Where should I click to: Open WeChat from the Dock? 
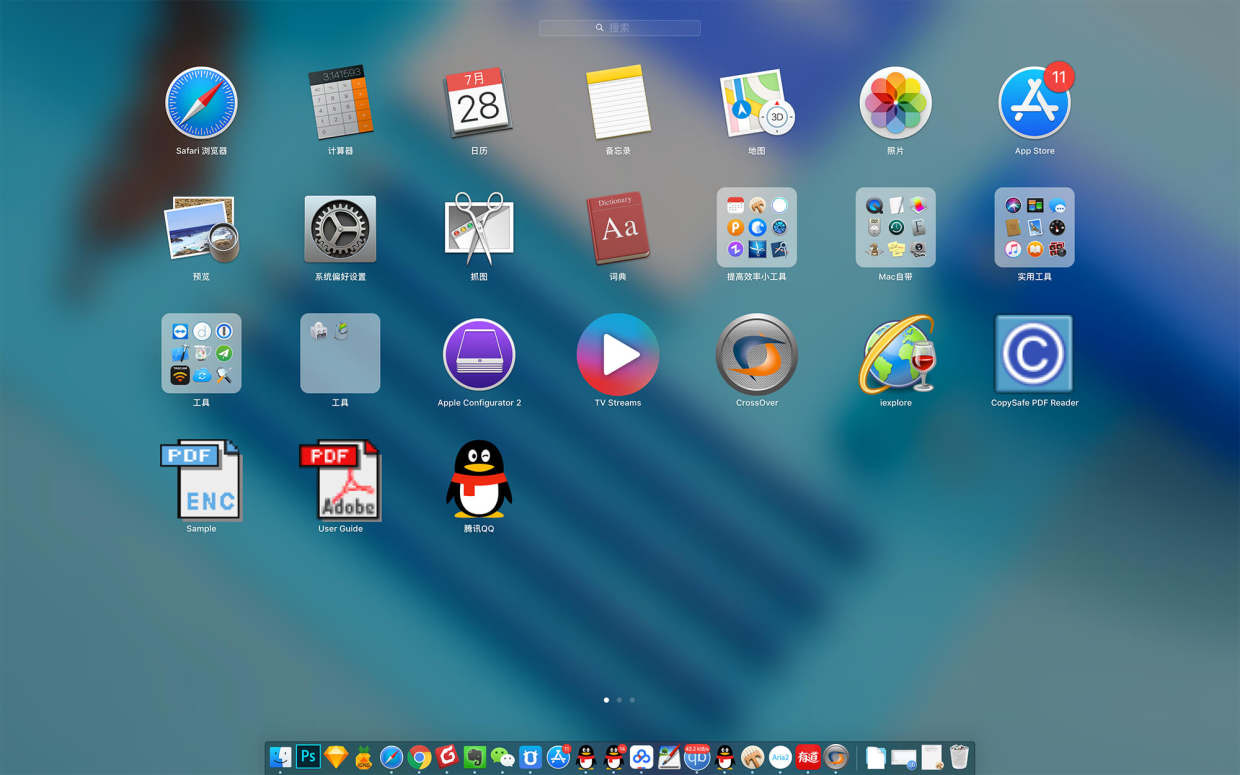pyautogui.click(x=503, y=757)
